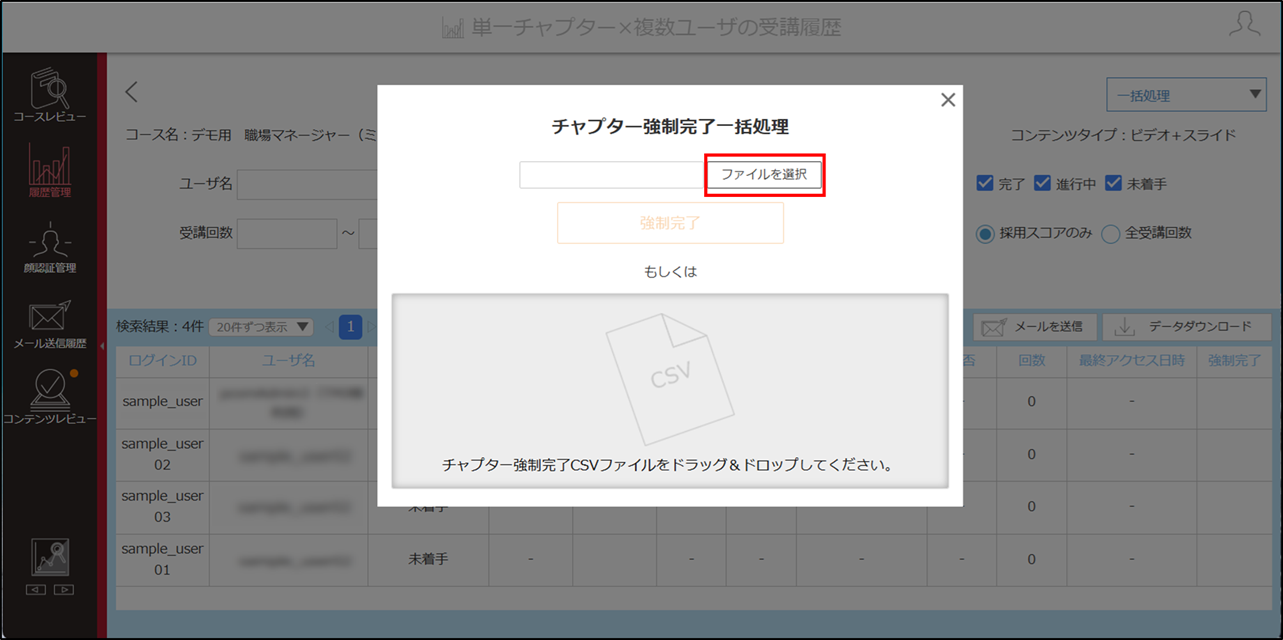
Task: Click the 受講回数 minimum input field
Action: coord(287,233)
